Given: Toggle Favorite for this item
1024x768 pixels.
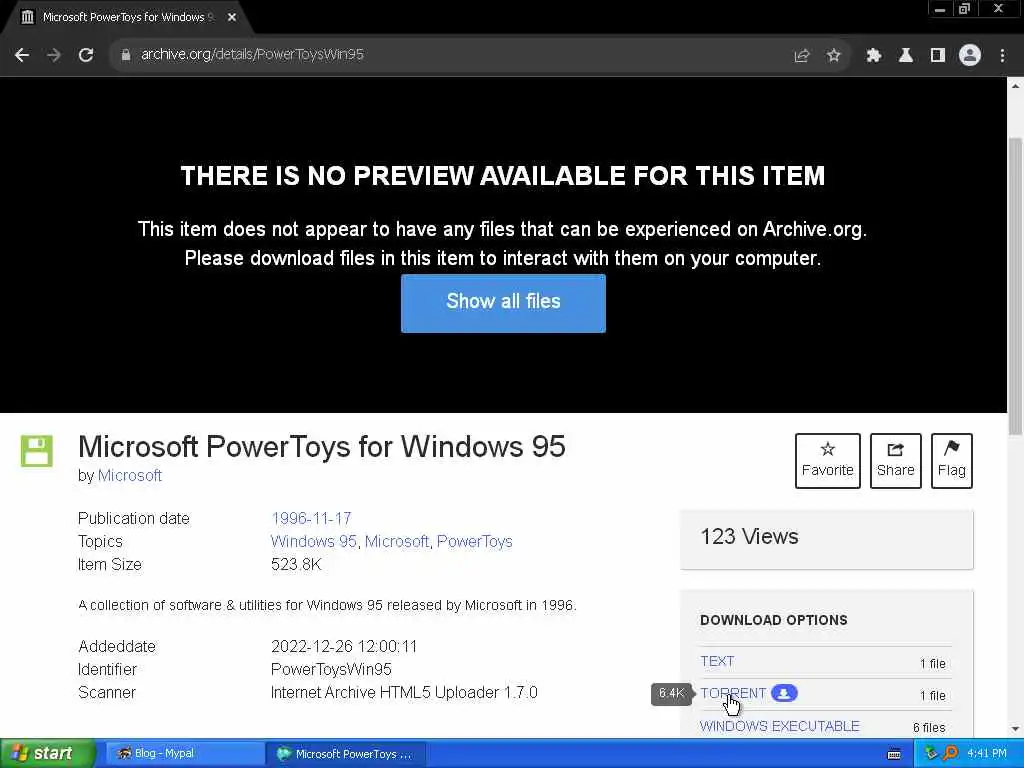Looking at the screenshot, I should coord(827,461).
